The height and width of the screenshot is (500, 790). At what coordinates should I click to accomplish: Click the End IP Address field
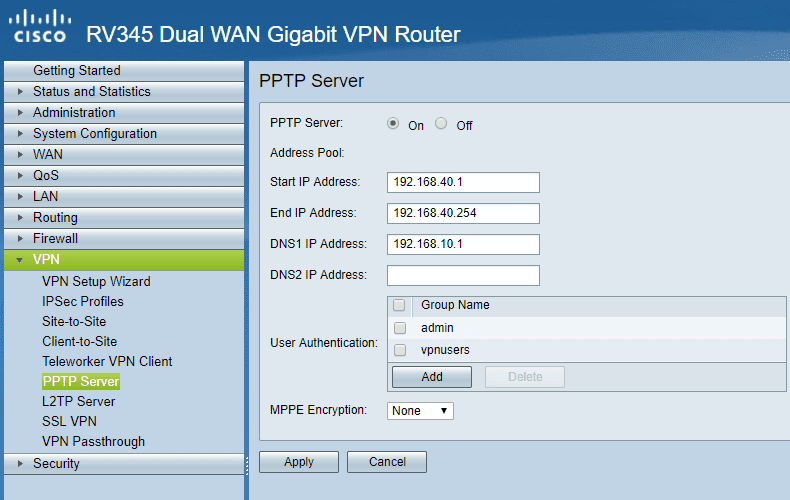463,213
